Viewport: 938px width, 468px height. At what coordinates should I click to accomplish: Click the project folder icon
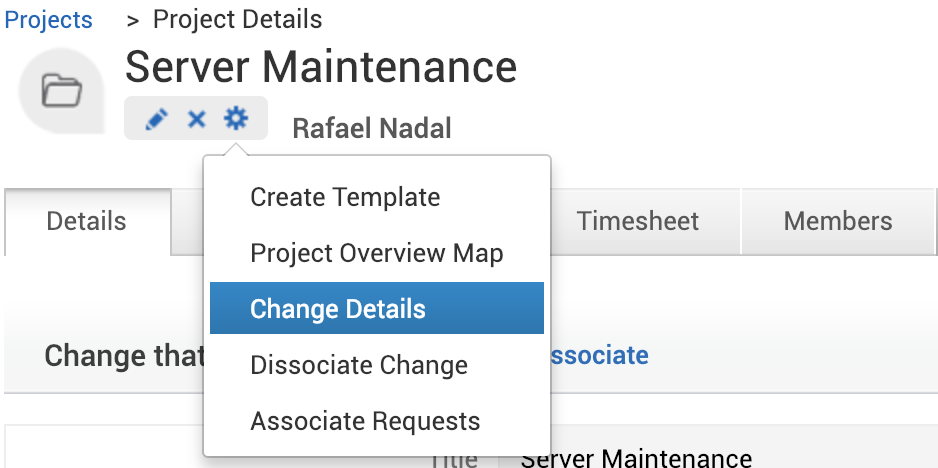(x=61, y=93)
